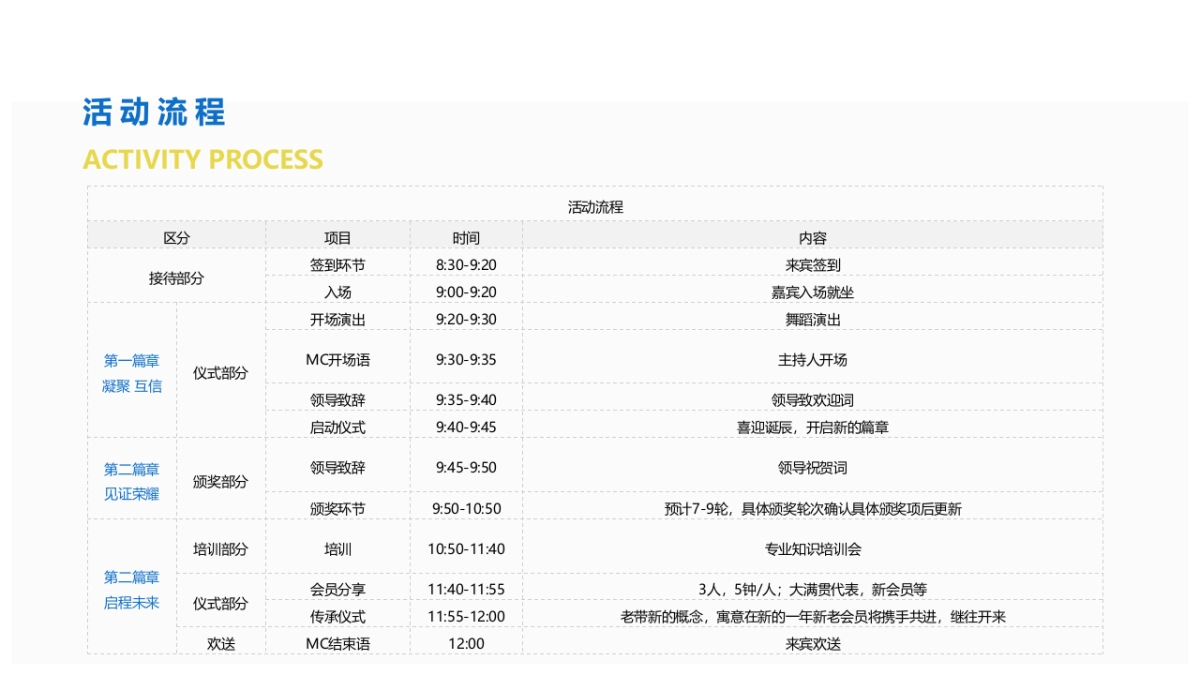This screenshot has height=675, width=1200.
Task: Select the 时间 column header cell
Action: pyautogui.click(x=466, y=236)
